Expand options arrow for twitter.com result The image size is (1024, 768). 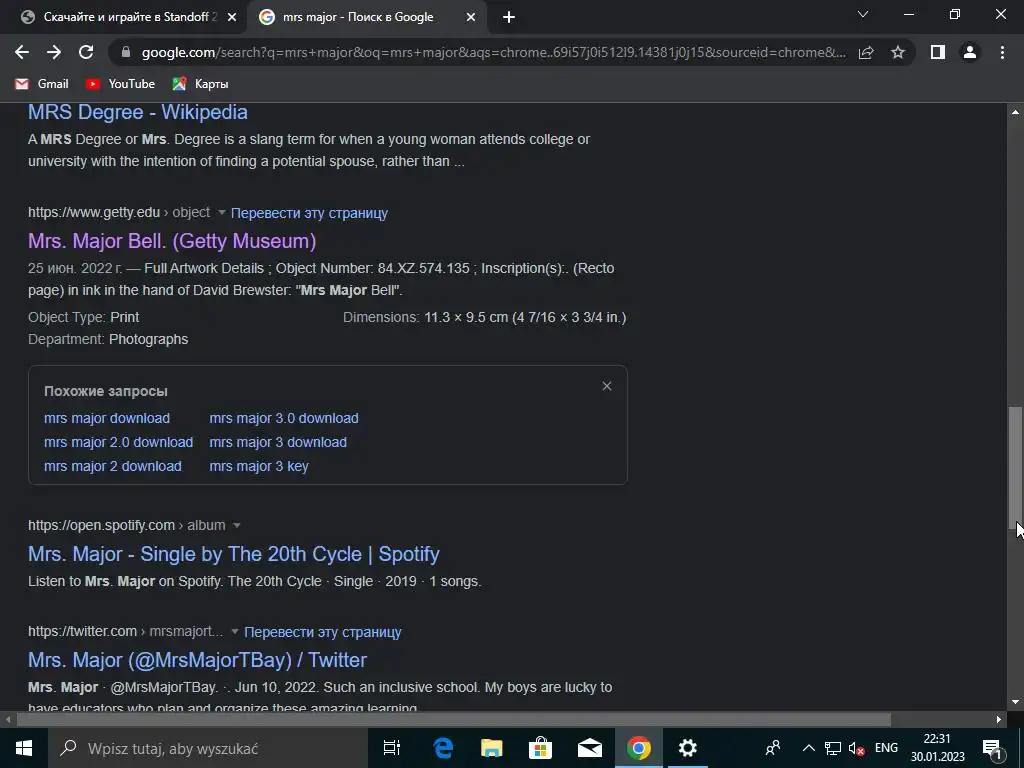[234, 632]
